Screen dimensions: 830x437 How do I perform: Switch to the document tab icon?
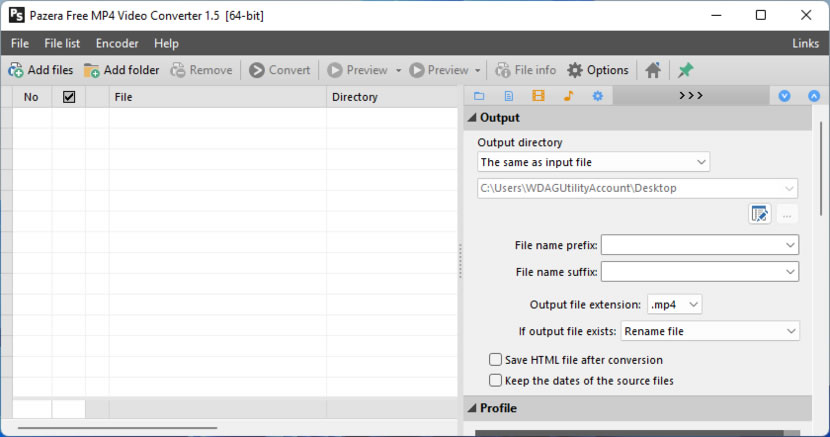pyautogui.click(x=509, y=96)
